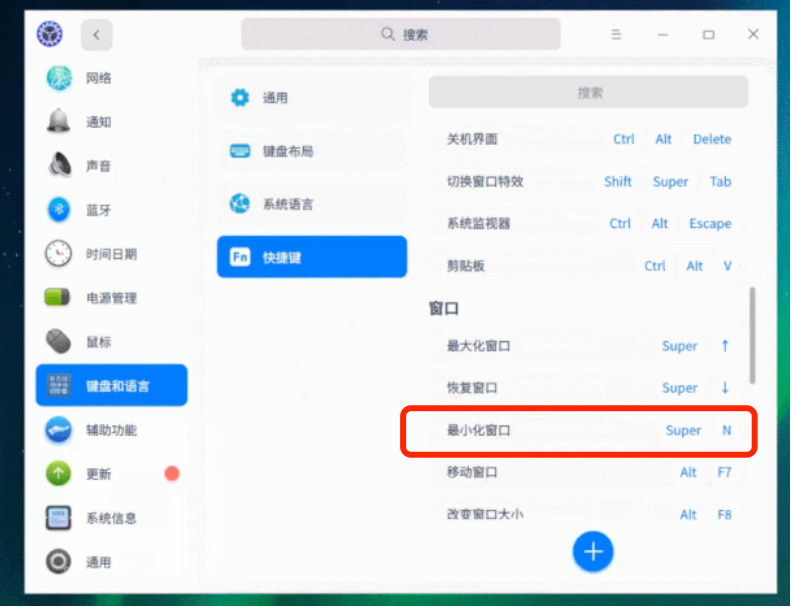Click the Date and Time clock icon
The width and height of the screenshot is (792, 608).
(x=59, y=254)
